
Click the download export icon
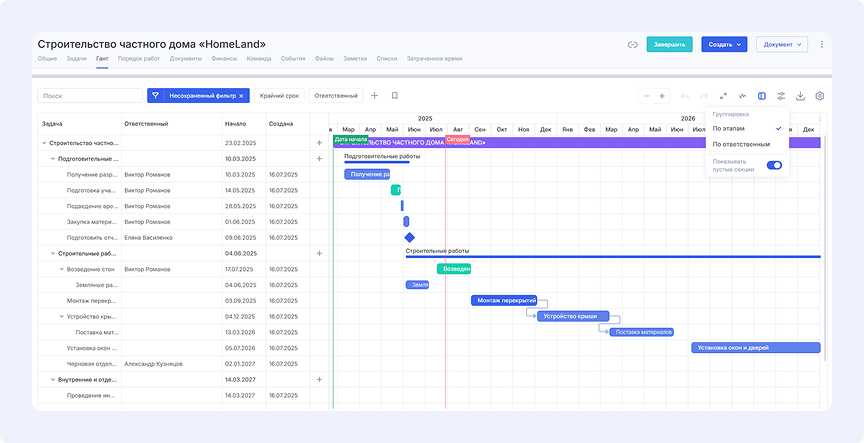click(x=800, y=96)
